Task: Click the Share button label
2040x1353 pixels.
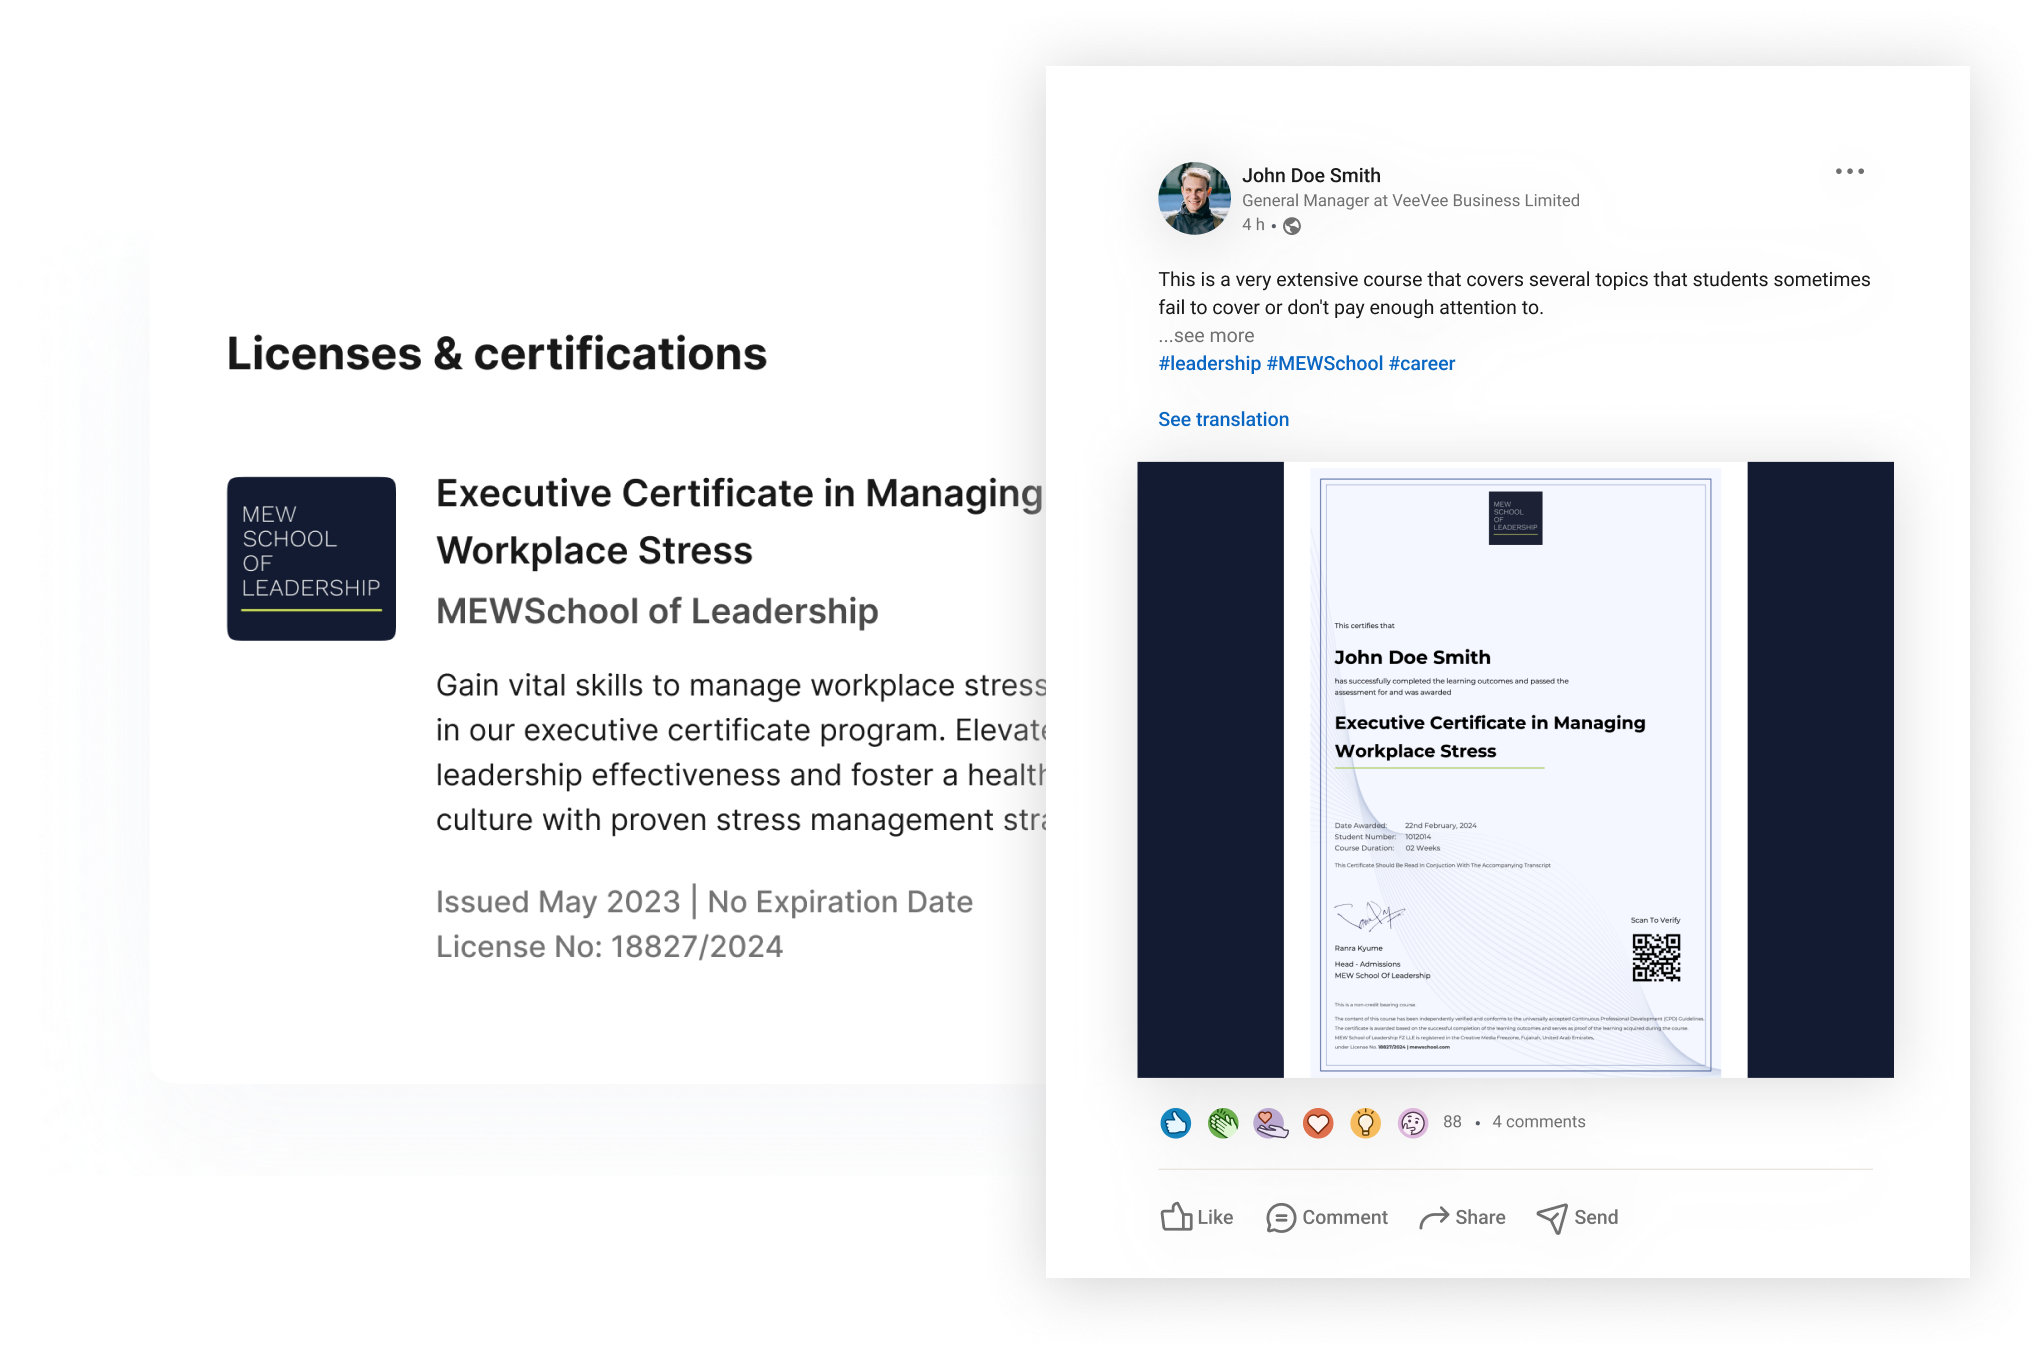Action: 1480,1217
